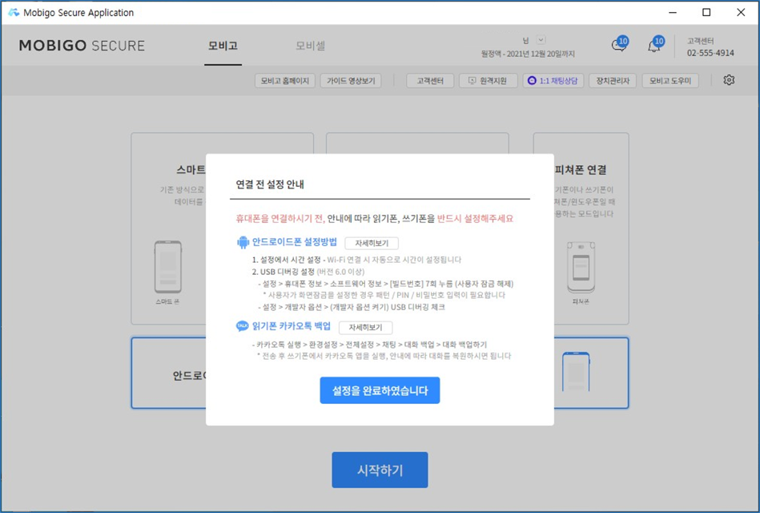The image size is (760, 513).
Task: Click the 연결 전 설정 안내 dialog title
Action: [x=270, y=184]
